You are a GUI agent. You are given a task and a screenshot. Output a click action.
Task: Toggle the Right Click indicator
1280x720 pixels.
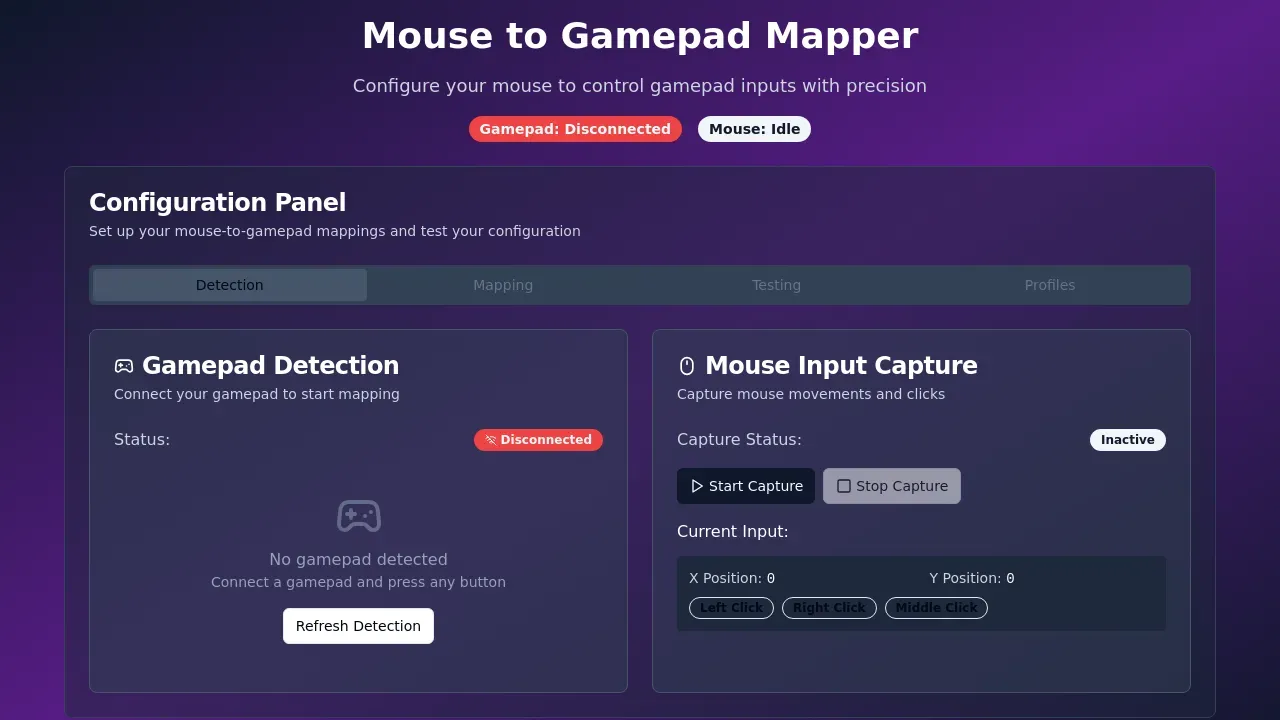[x=829, y=607]
